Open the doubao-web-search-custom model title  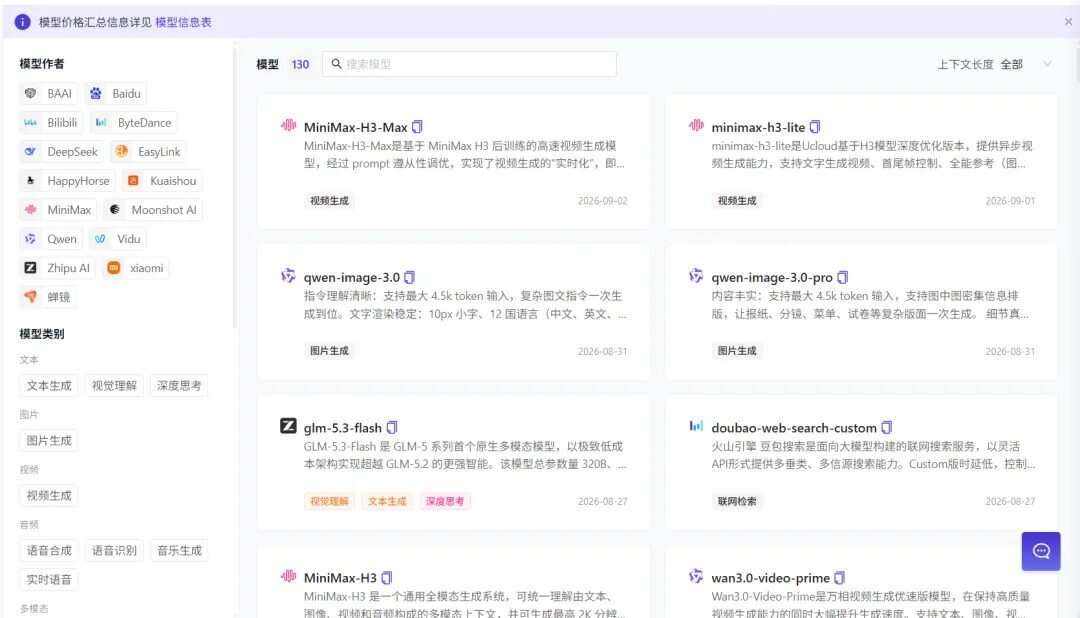[794, 428]
